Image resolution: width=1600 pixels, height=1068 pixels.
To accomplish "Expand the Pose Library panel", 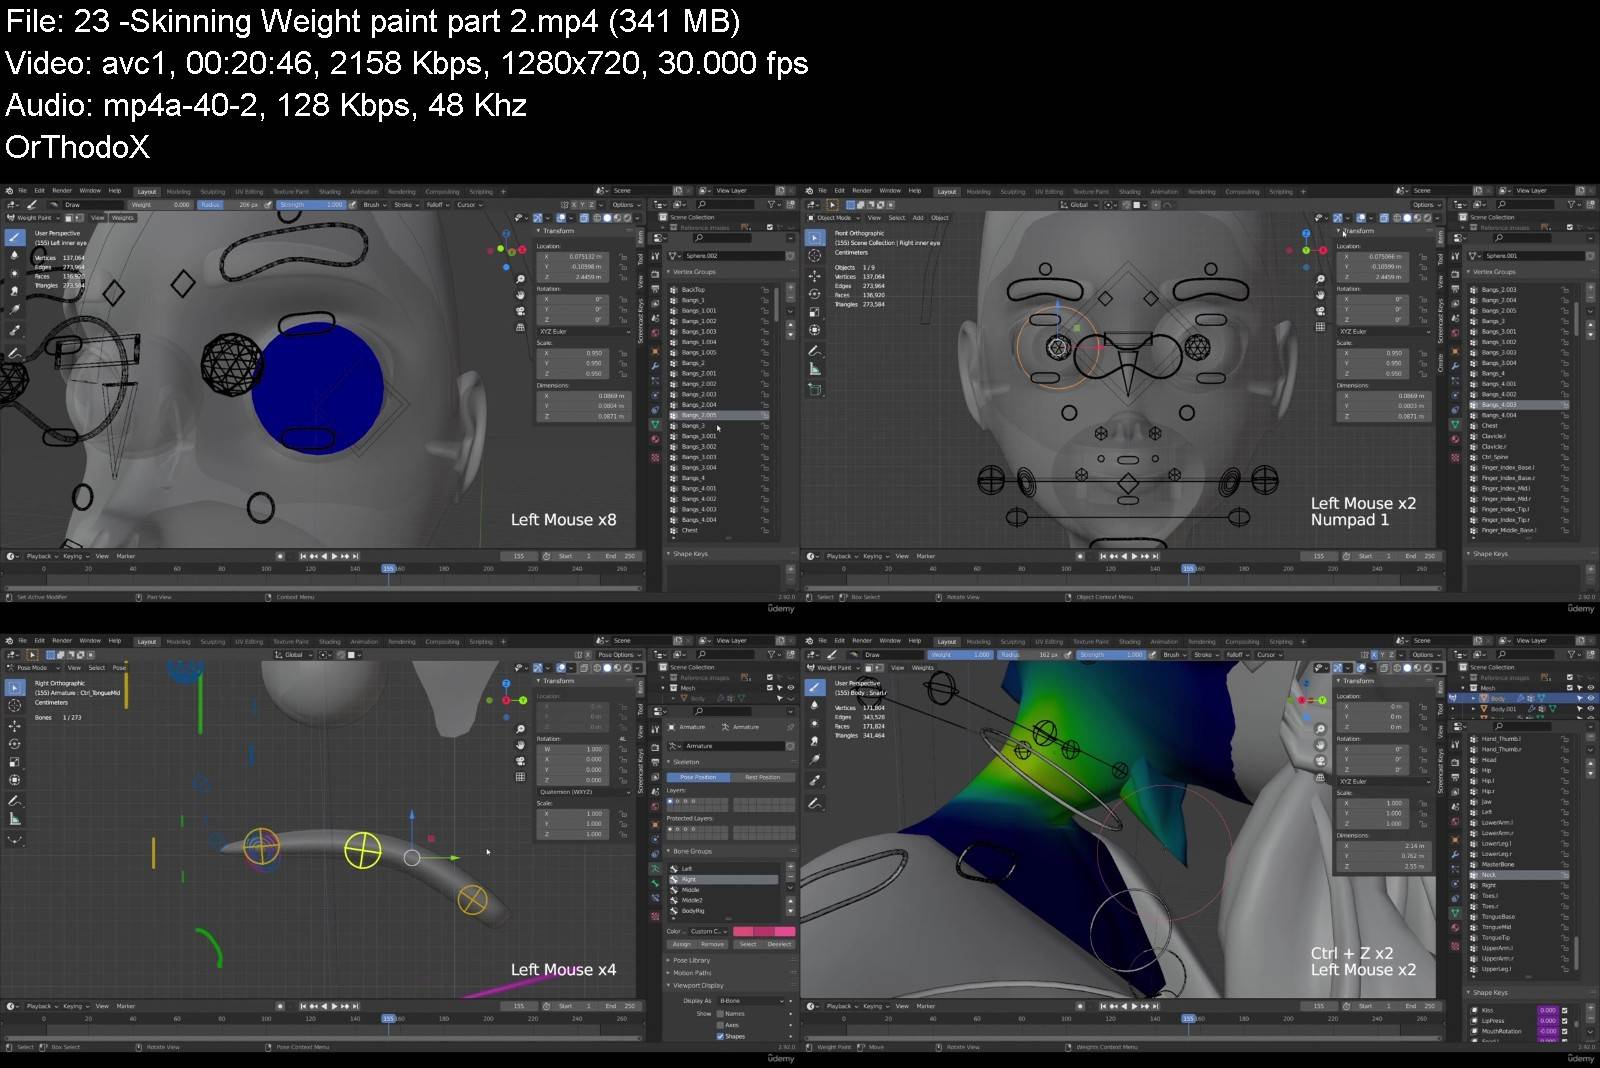I will 691,960.
